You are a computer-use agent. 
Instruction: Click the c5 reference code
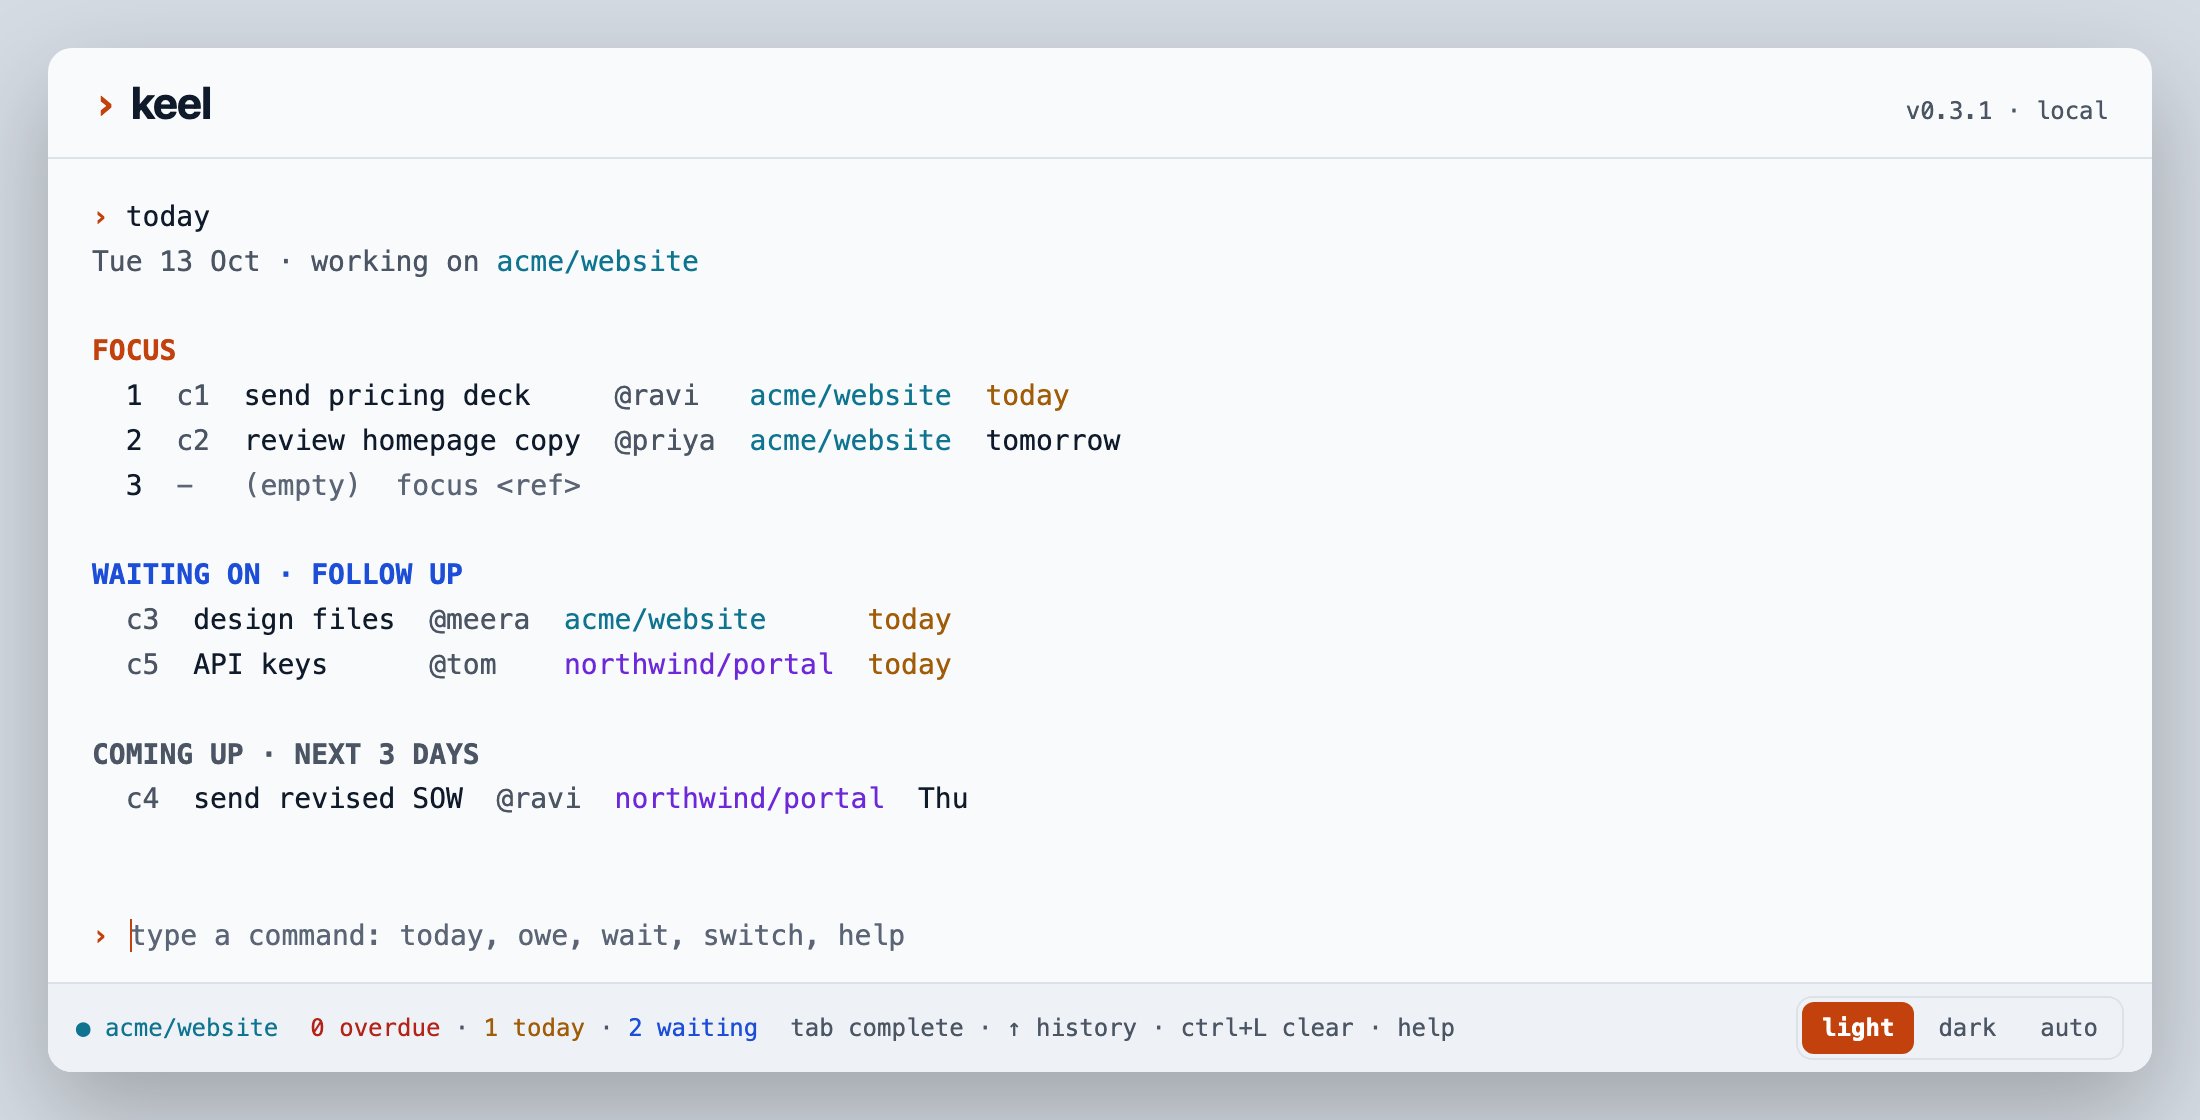tap(142, 665)
